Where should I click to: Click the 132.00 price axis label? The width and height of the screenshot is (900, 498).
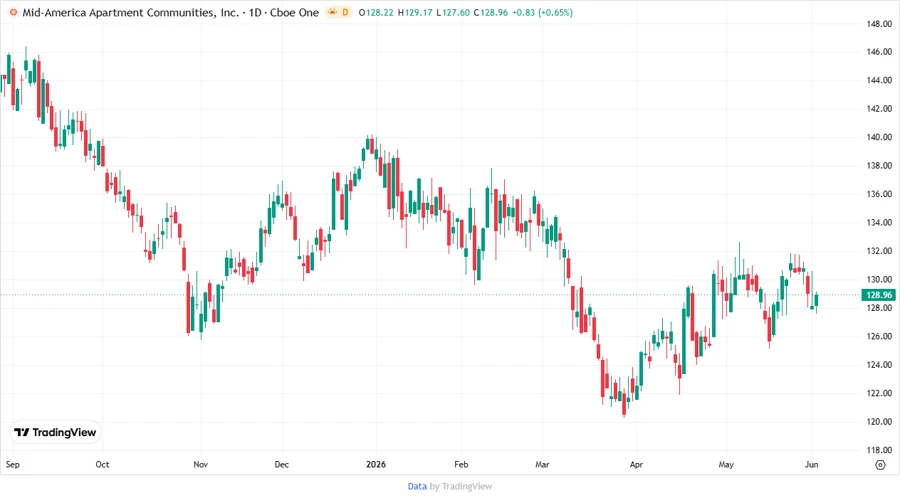click(879, 251)
